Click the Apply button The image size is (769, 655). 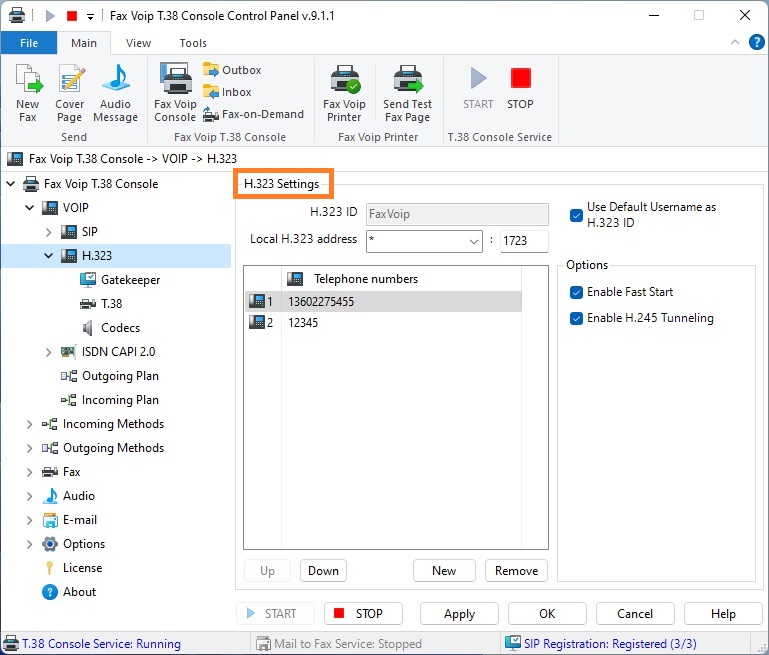point(460,614)
